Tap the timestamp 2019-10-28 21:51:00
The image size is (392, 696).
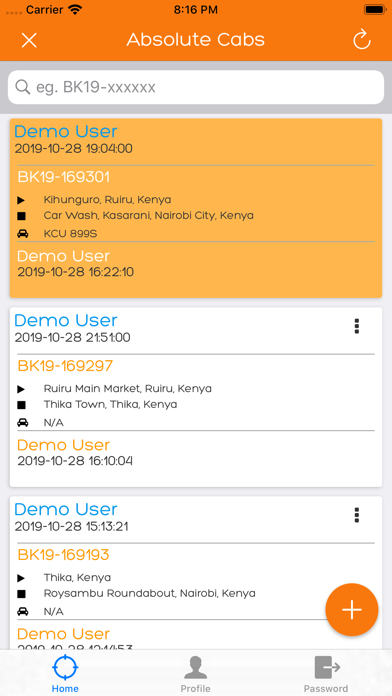pyautogui.click(x=72, y=338)
